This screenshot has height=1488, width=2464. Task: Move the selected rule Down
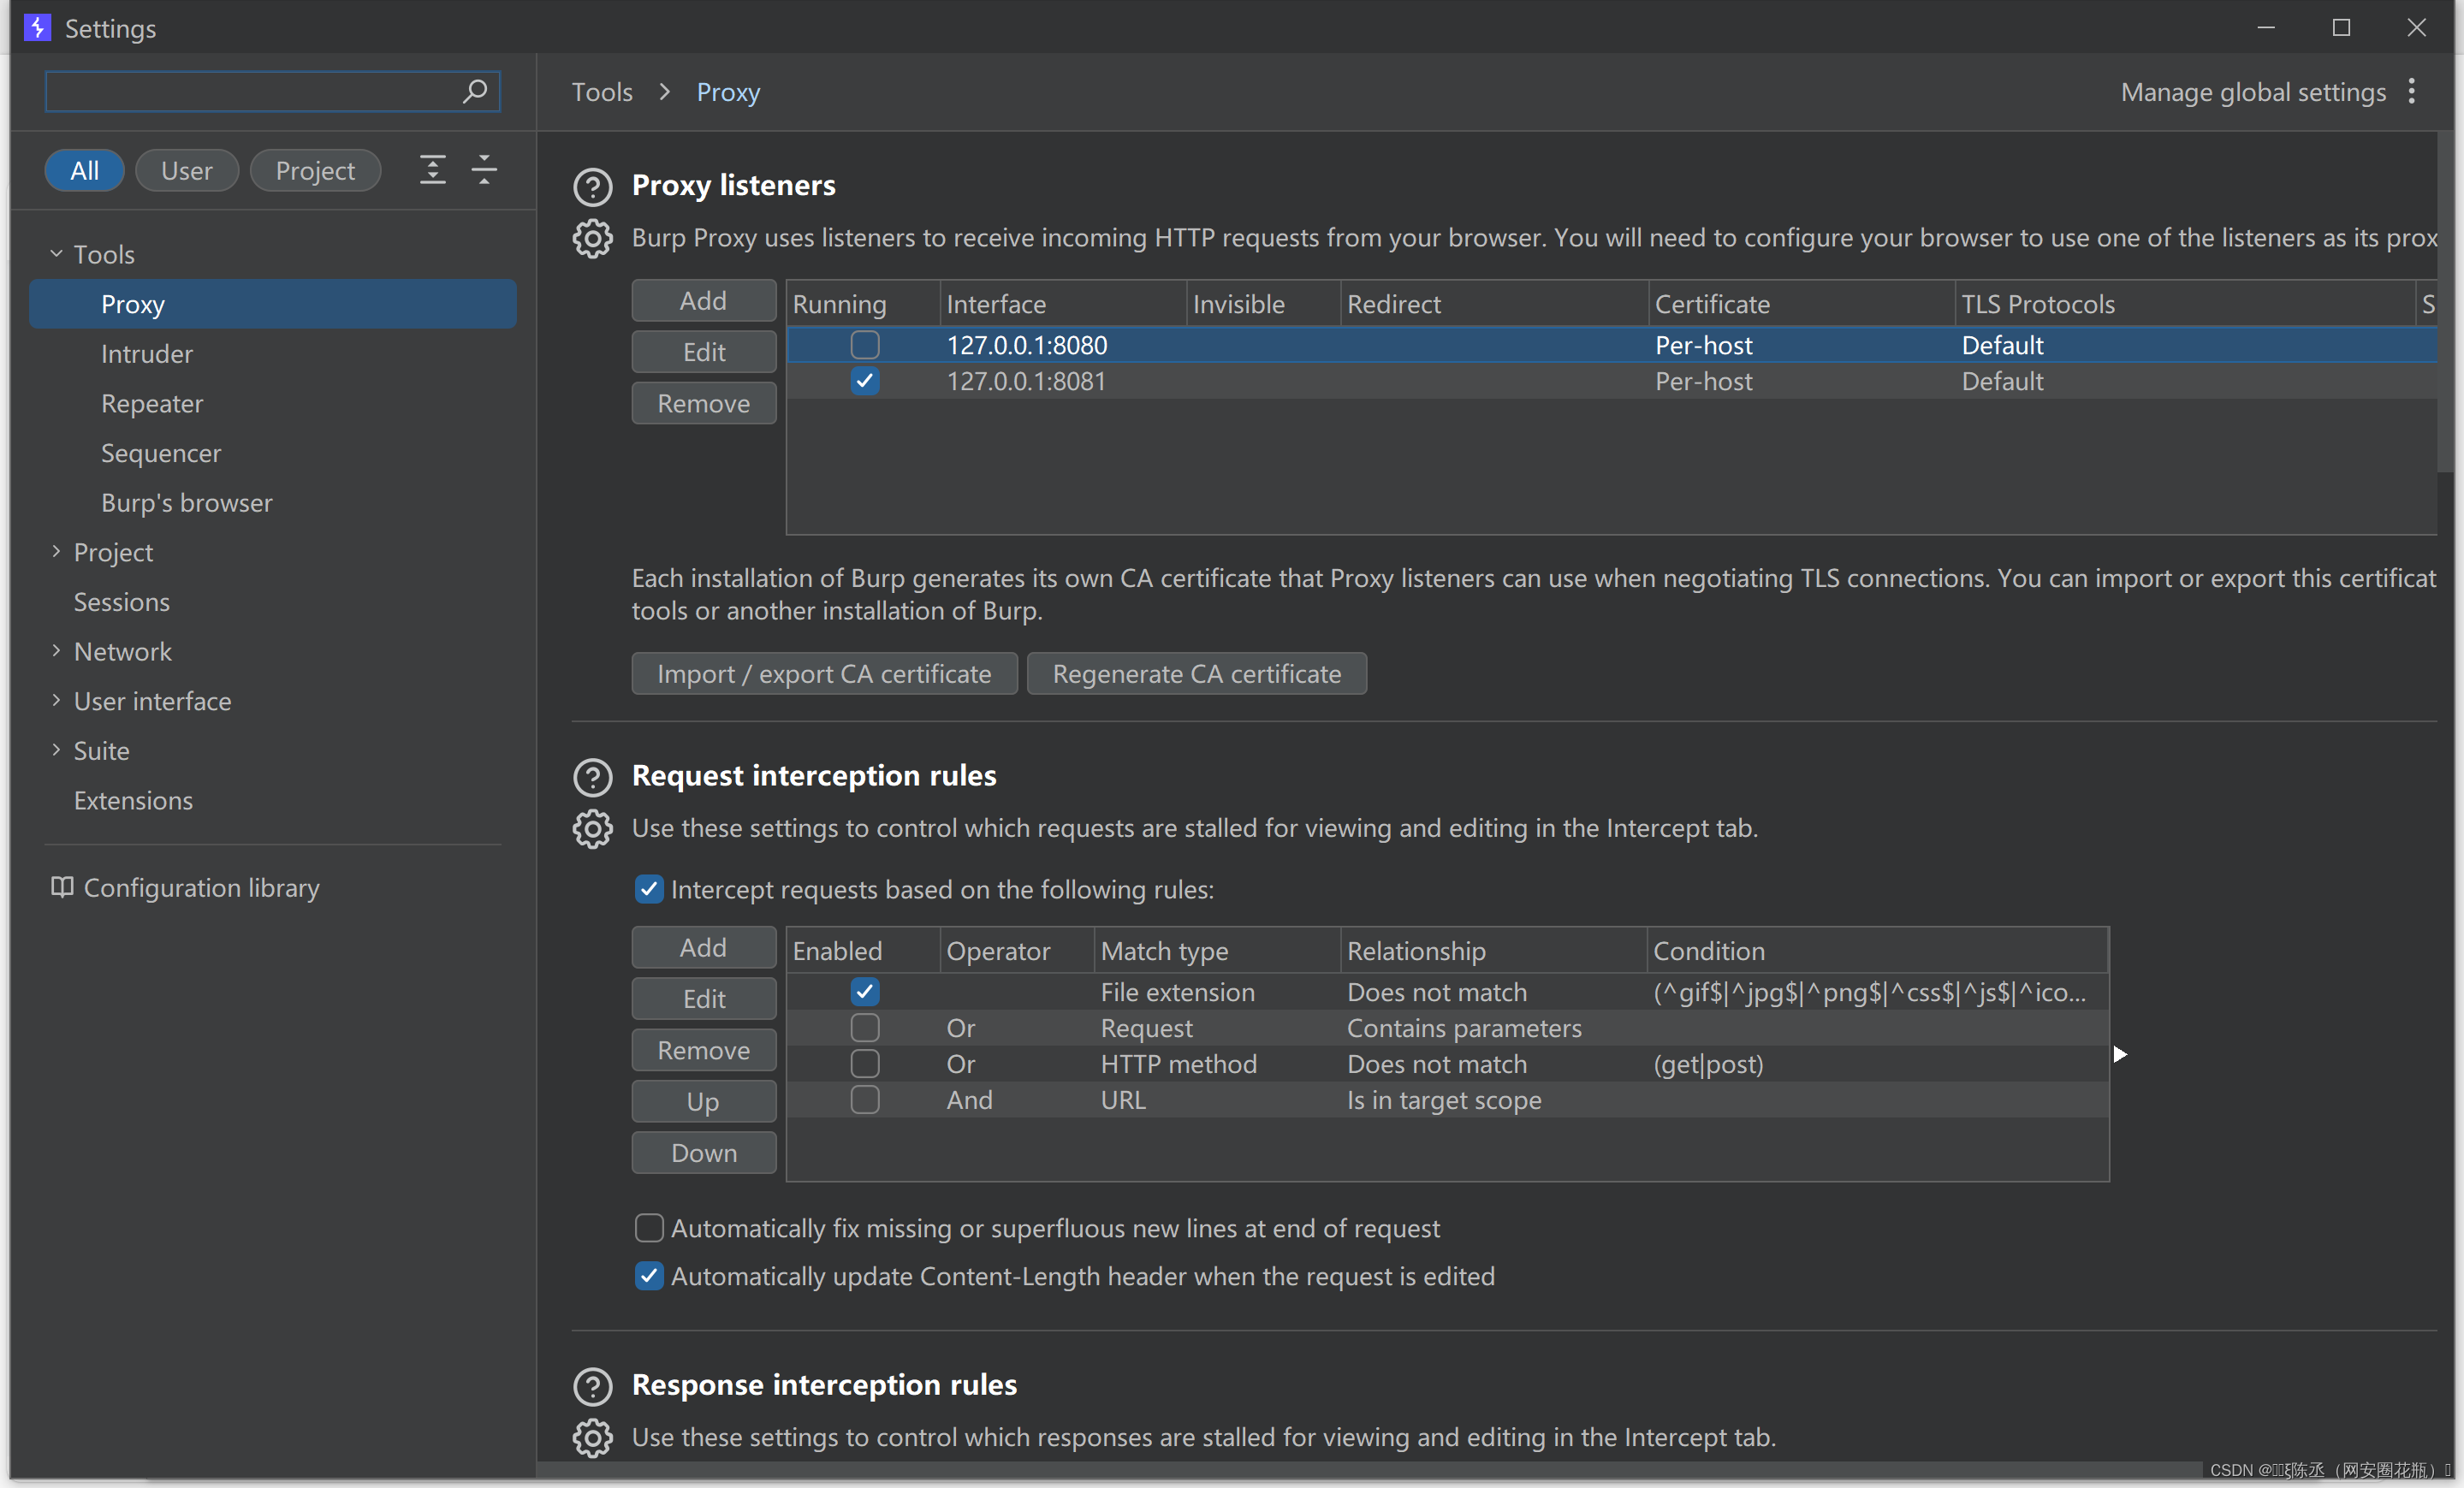point(704,1153)
